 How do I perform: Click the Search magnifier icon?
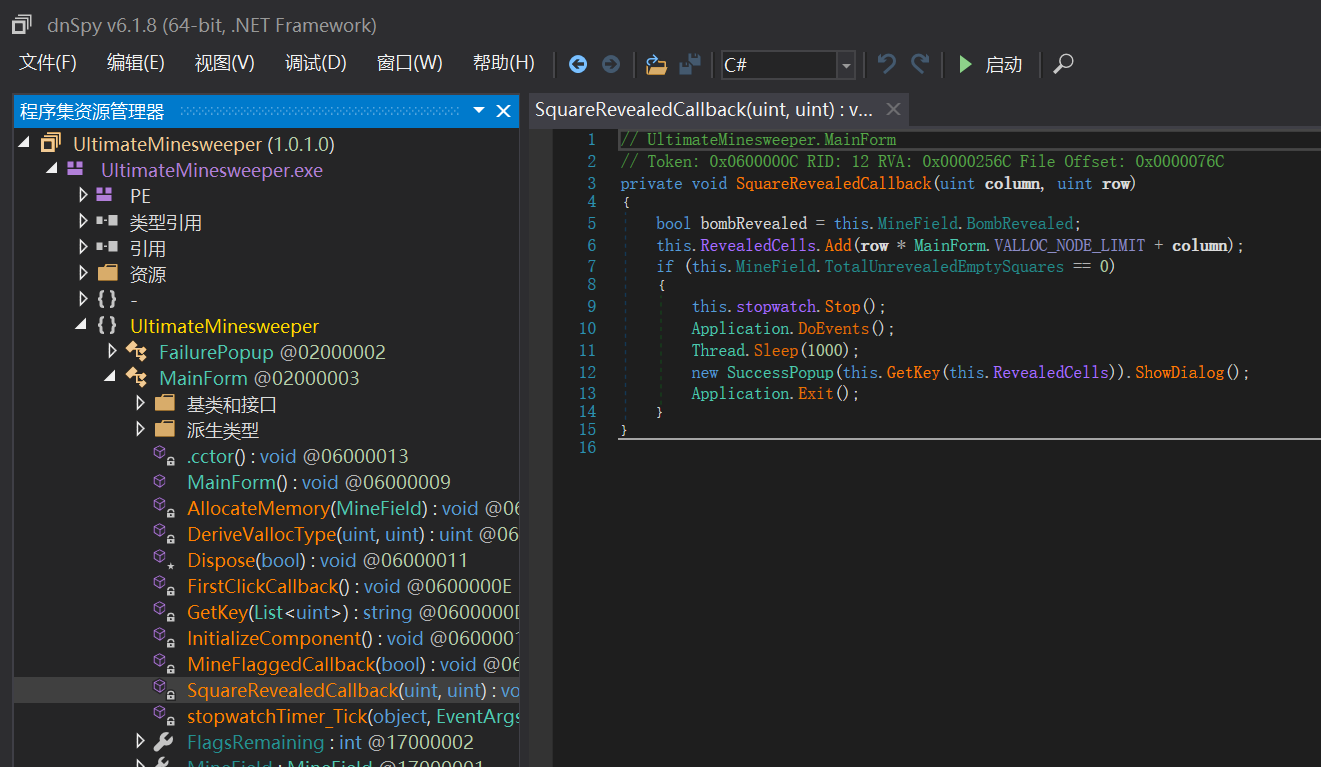point(1064,64)
